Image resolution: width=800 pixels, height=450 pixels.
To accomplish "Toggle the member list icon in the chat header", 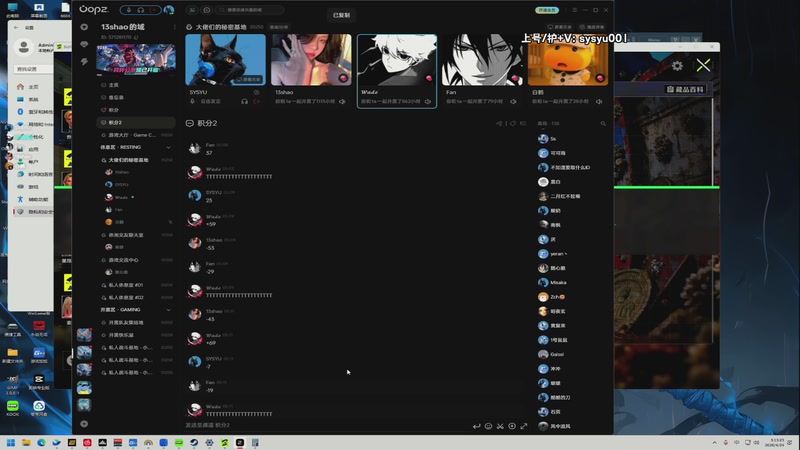I will click(523, 123).
